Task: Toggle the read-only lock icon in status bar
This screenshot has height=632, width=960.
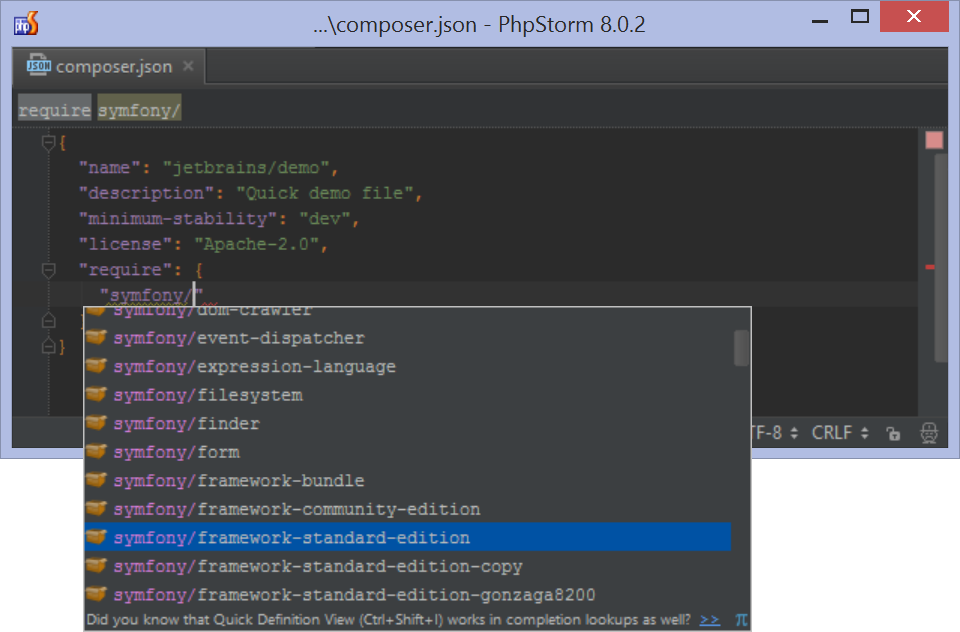Action: point(893,434)
